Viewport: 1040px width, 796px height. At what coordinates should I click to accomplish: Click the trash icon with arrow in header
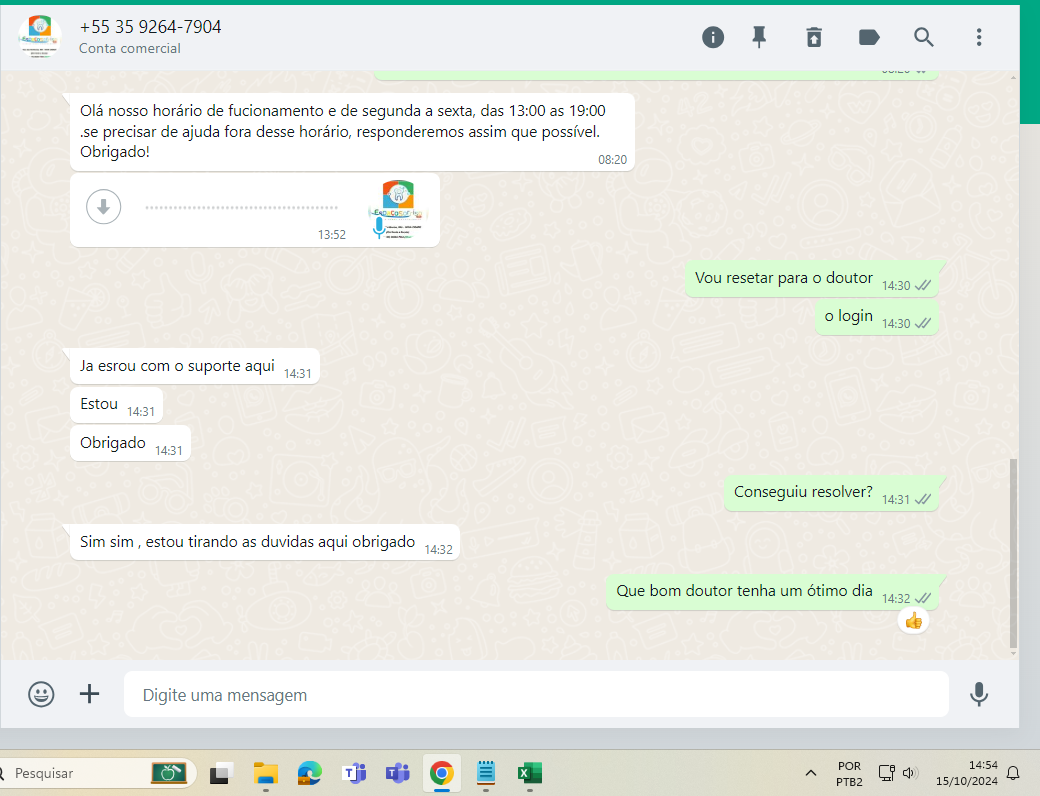point(814,37)
